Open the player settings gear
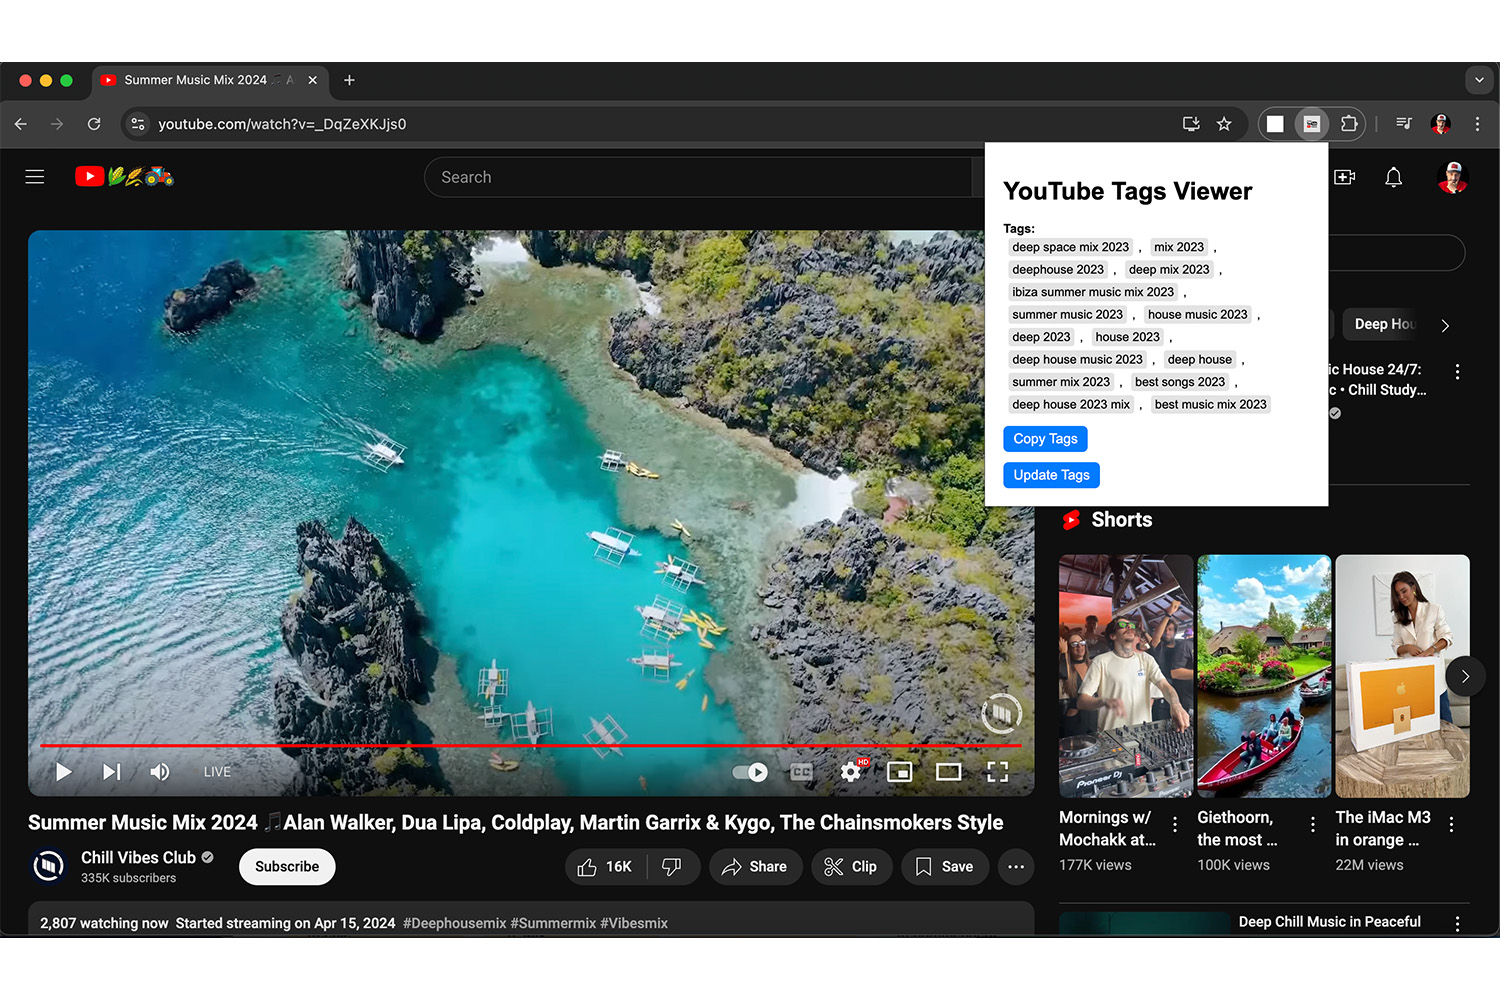Screen dimensions: 1500x1000 (x=851, y=772)
